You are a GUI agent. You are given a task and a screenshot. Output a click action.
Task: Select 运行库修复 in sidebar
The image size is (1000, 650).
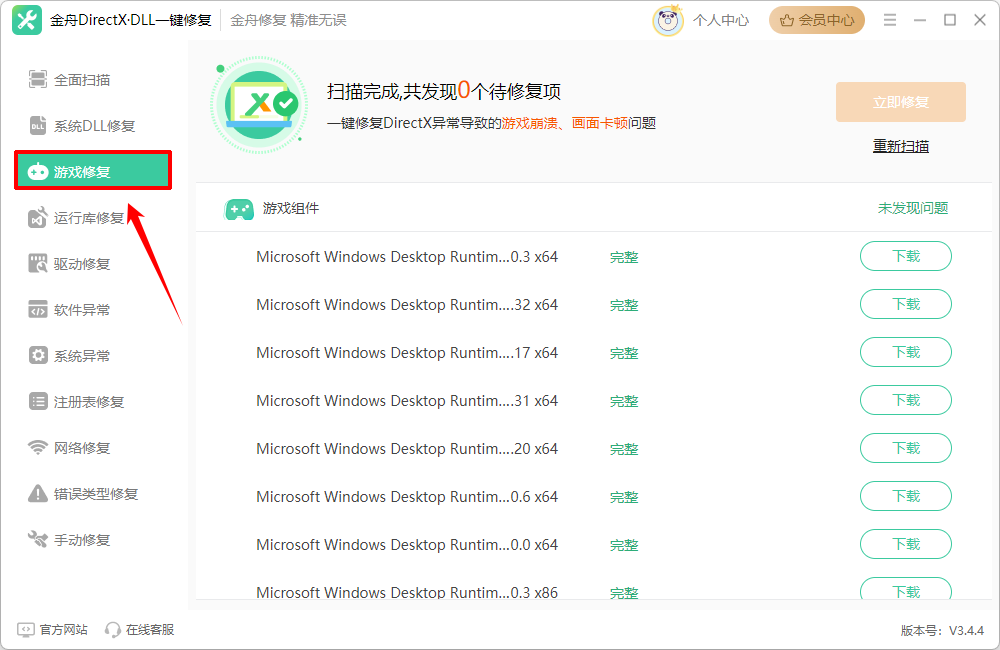(89, 218)
